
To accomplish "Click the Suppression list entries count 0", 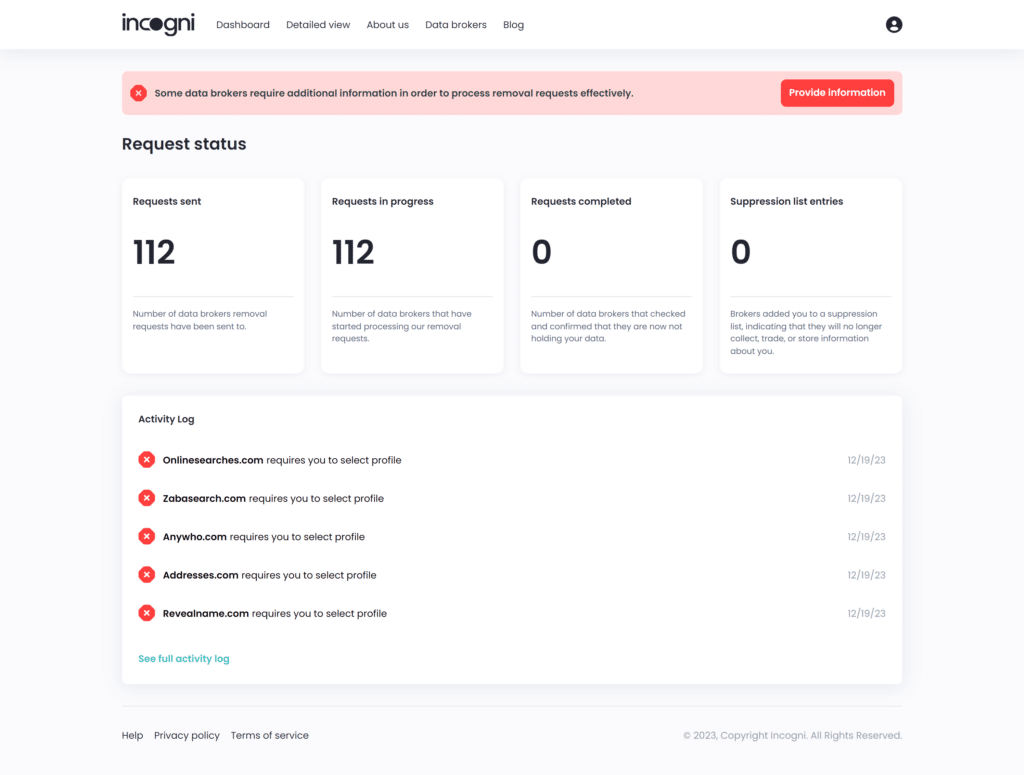I will 741,252.
